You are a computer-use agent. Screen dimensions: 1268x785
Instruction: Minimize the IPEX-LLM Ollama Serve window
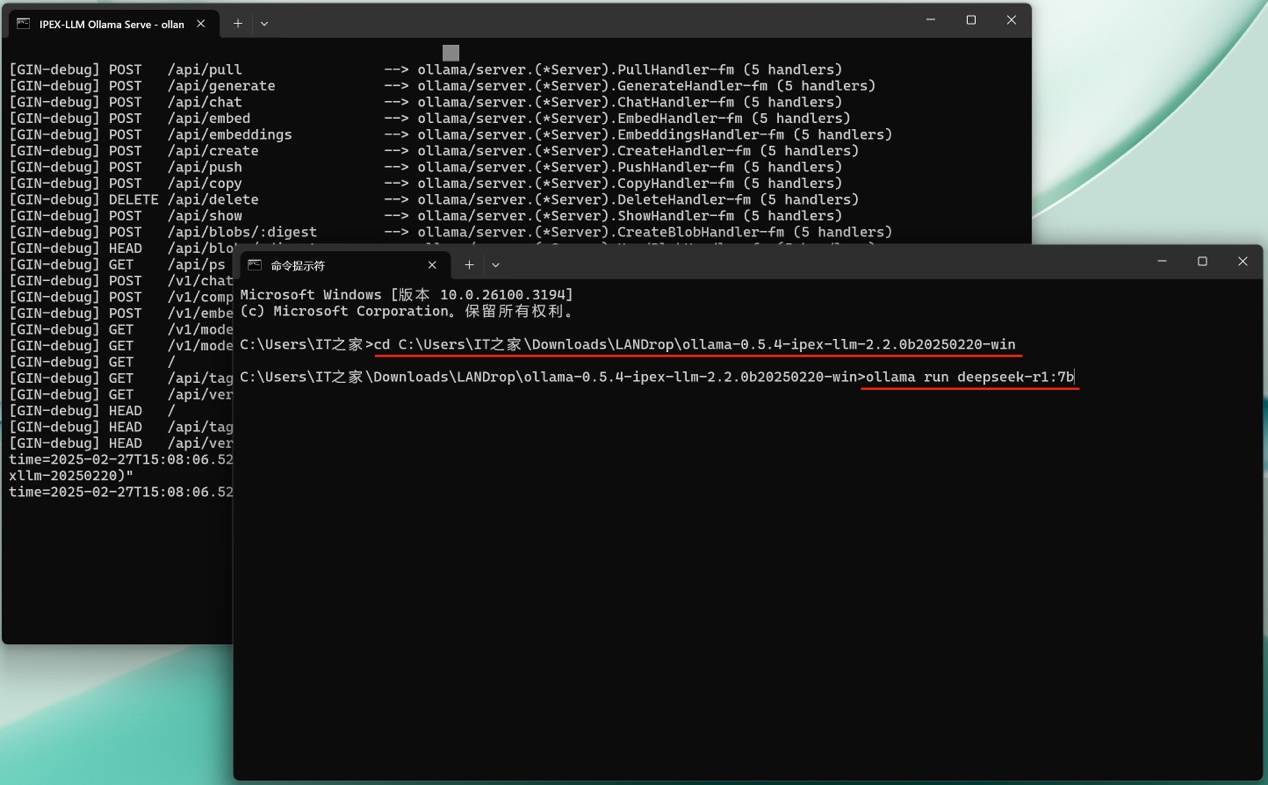[x=930, y=20]
